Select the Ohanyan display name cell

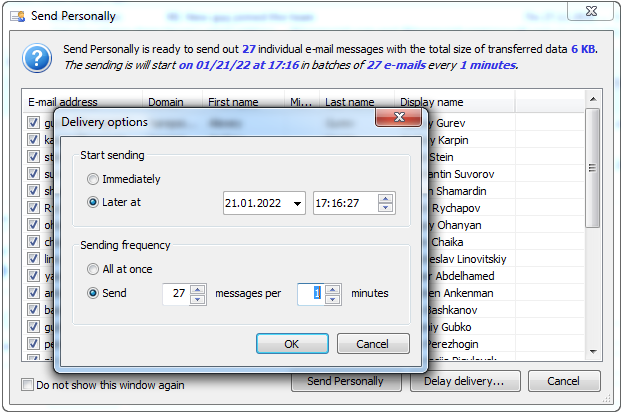tap(471, 225)
